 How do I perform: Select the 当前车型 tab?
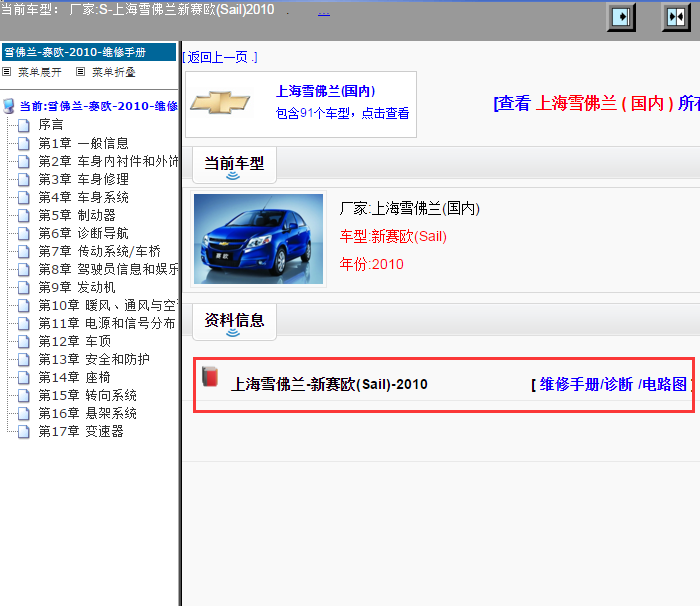tap(234, 165)
